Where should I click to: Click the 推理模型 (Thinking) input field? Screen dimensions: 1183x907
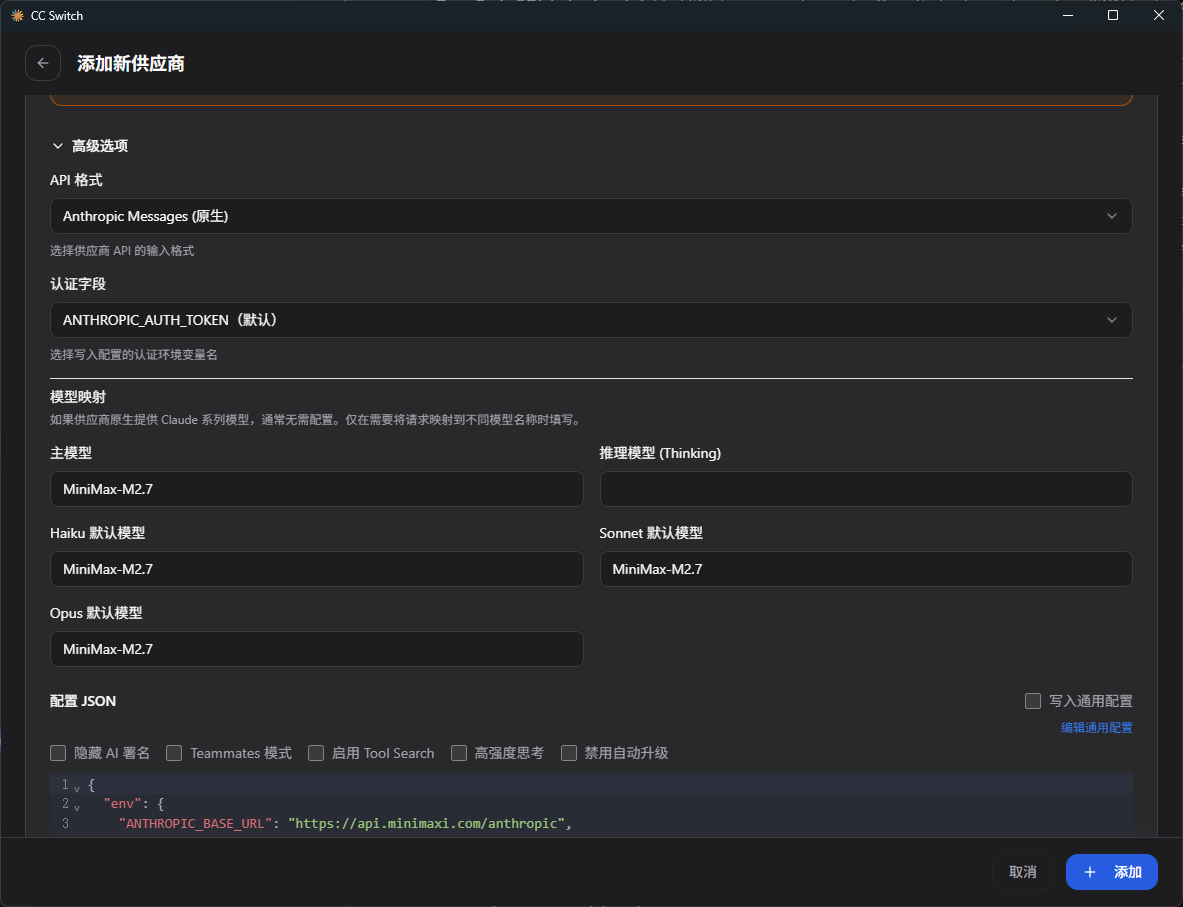click(x=865, y=489)
